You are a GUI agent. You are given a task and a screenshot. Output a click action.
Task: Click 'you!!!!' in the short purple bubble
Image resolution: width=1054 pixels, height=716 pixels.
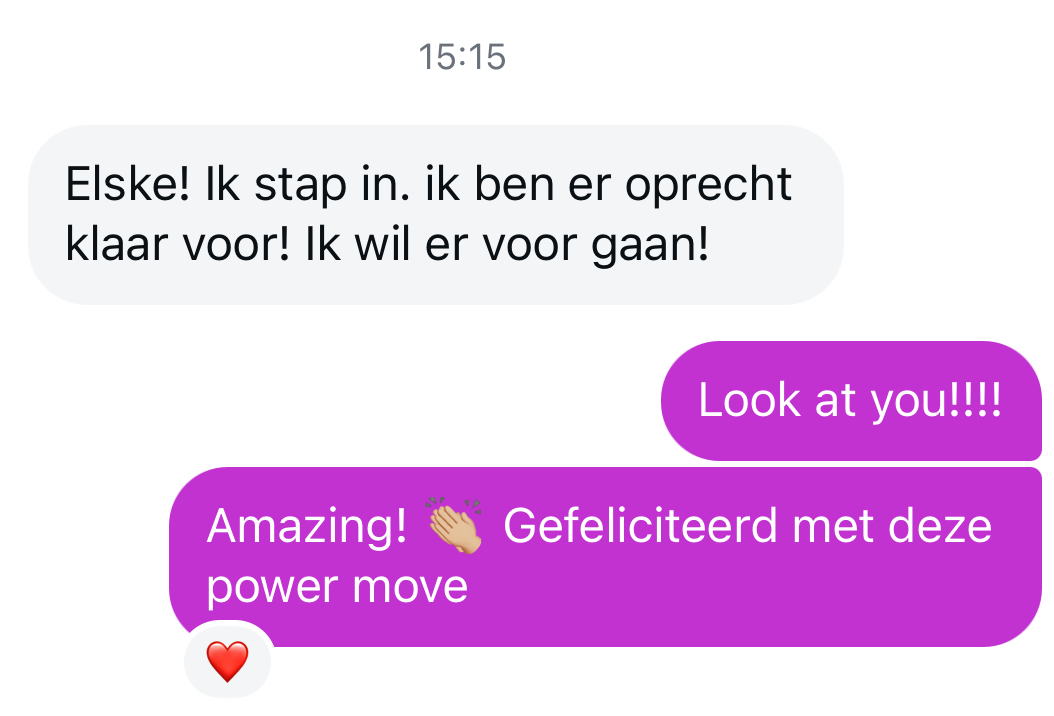tap(936, 403)
